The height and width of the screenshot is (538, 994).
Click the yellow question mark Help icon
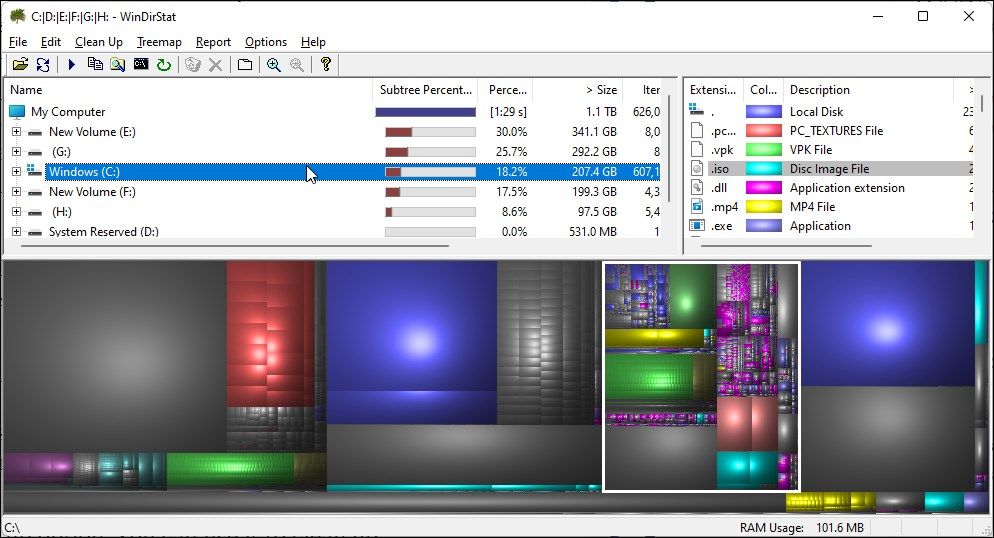pos(325,65)
